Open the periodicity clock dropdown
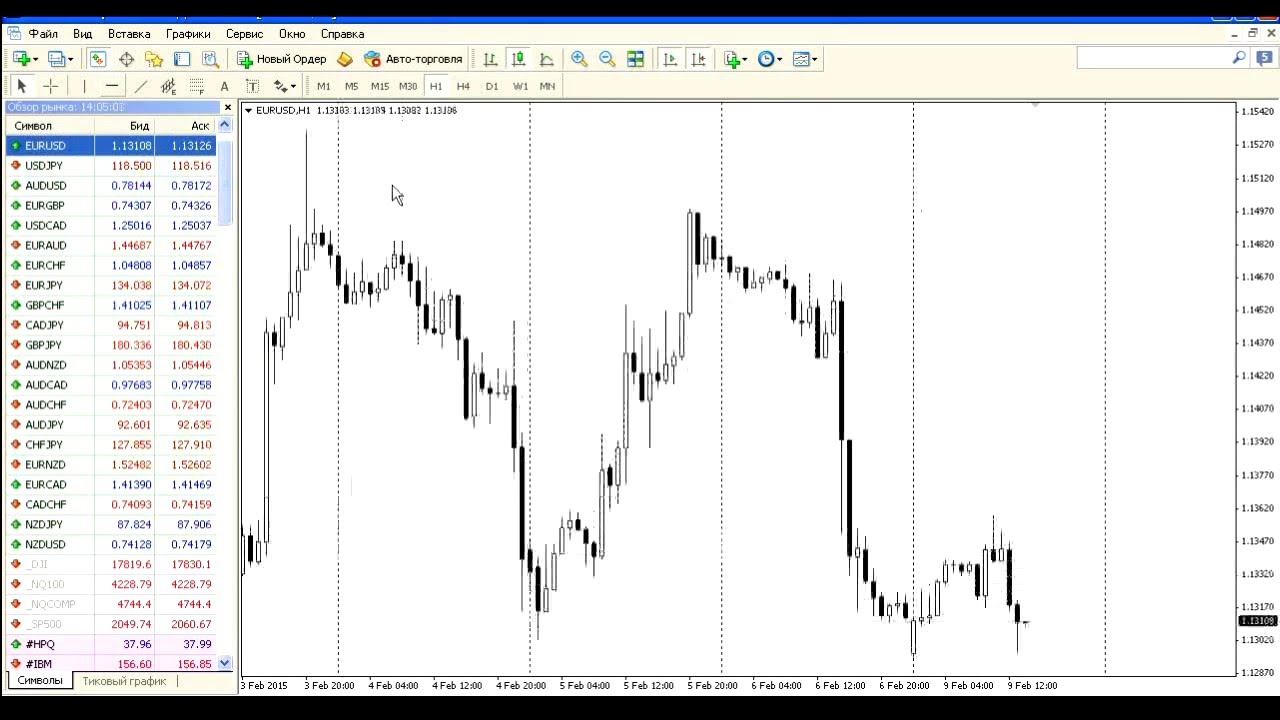The width and height of the screenshot is (1280, 720). coord(770,59)
